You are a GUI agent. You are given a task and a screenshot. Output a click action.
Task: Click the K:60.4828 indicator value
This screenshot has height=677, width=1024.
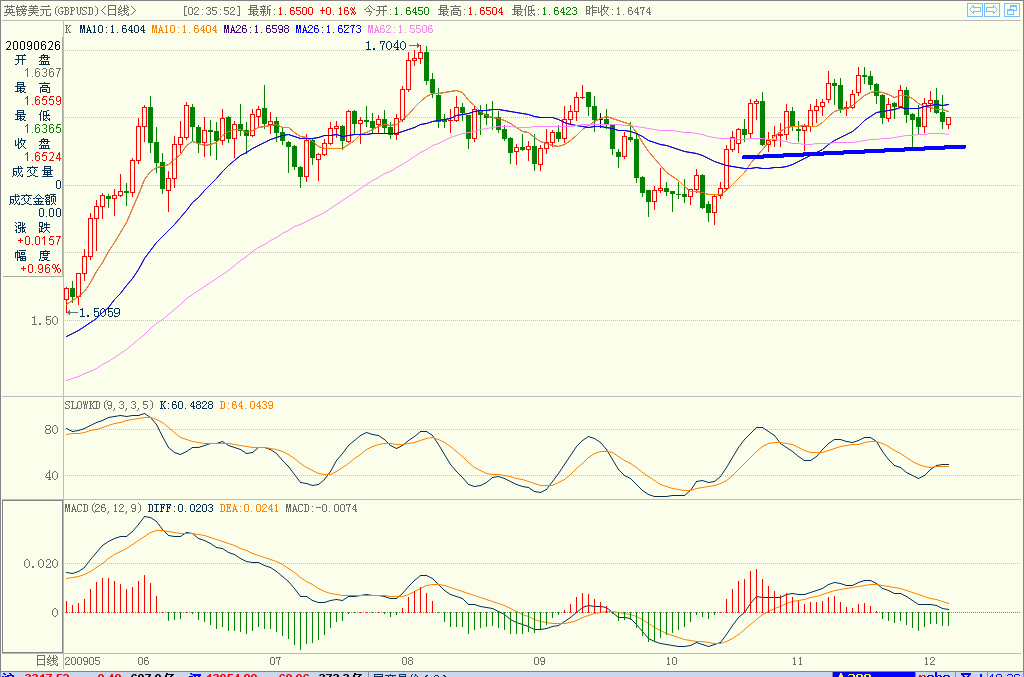tap(186, 405)
